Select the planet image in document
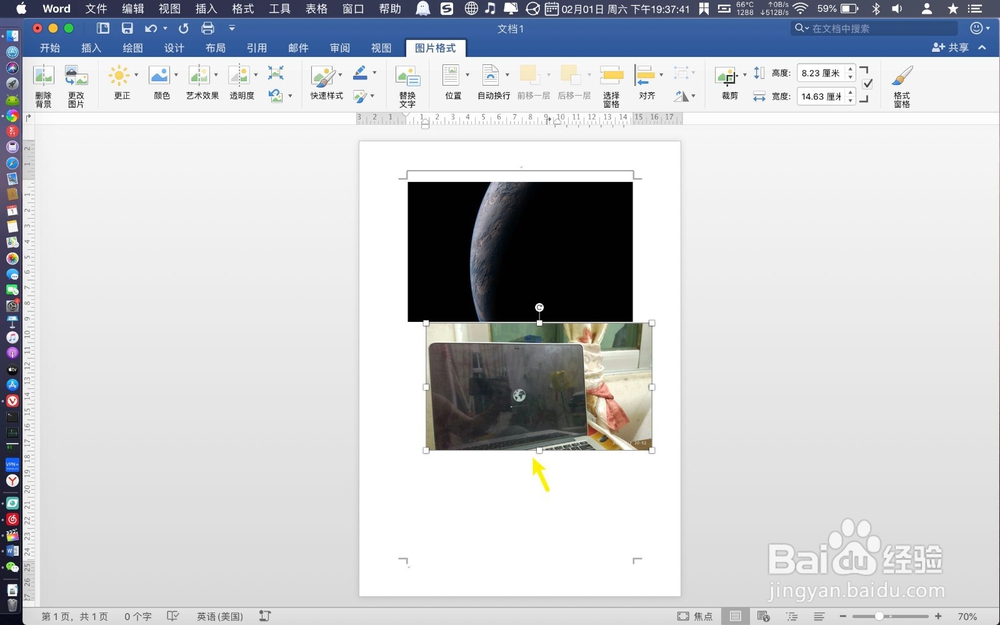Viewport: 1000px width, 625px height. [x=520, y=251]
